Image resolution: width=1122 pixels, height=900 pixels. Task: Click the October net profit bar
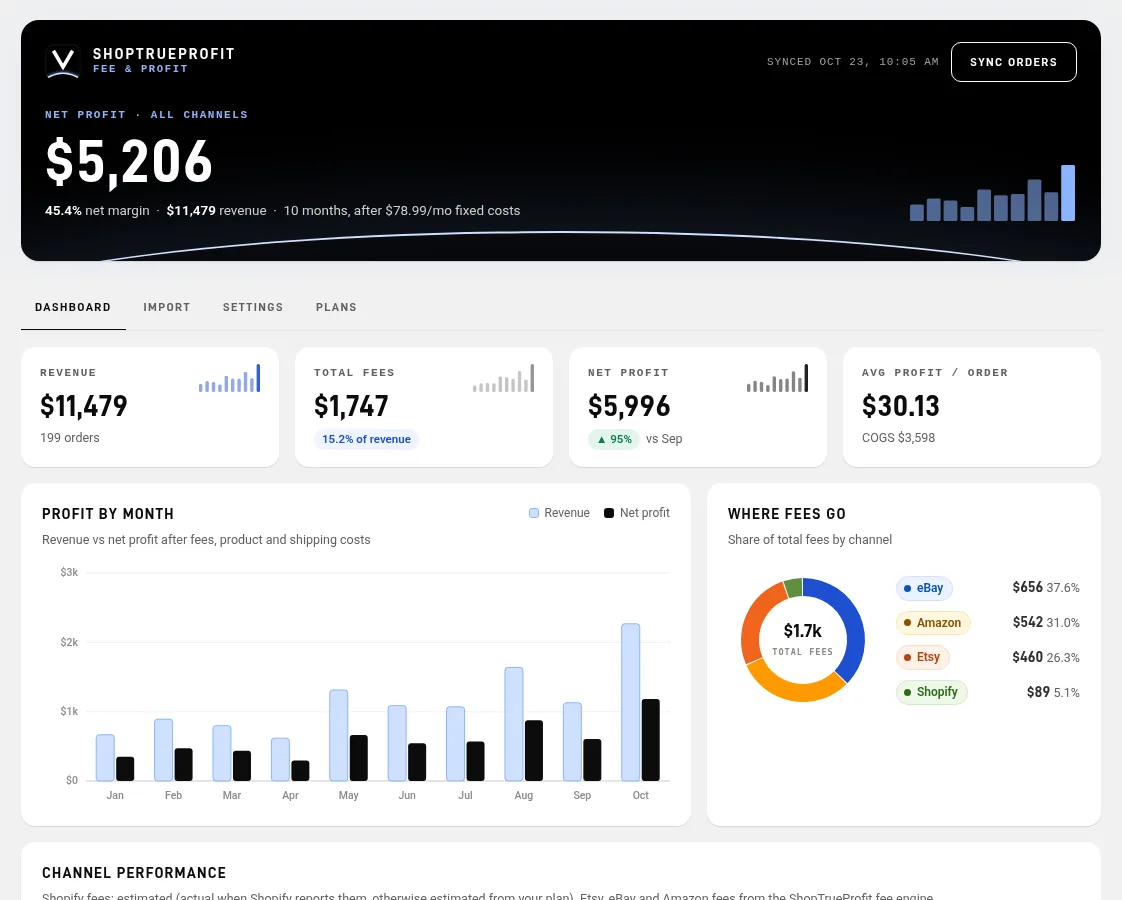click(x=650, y=740)
